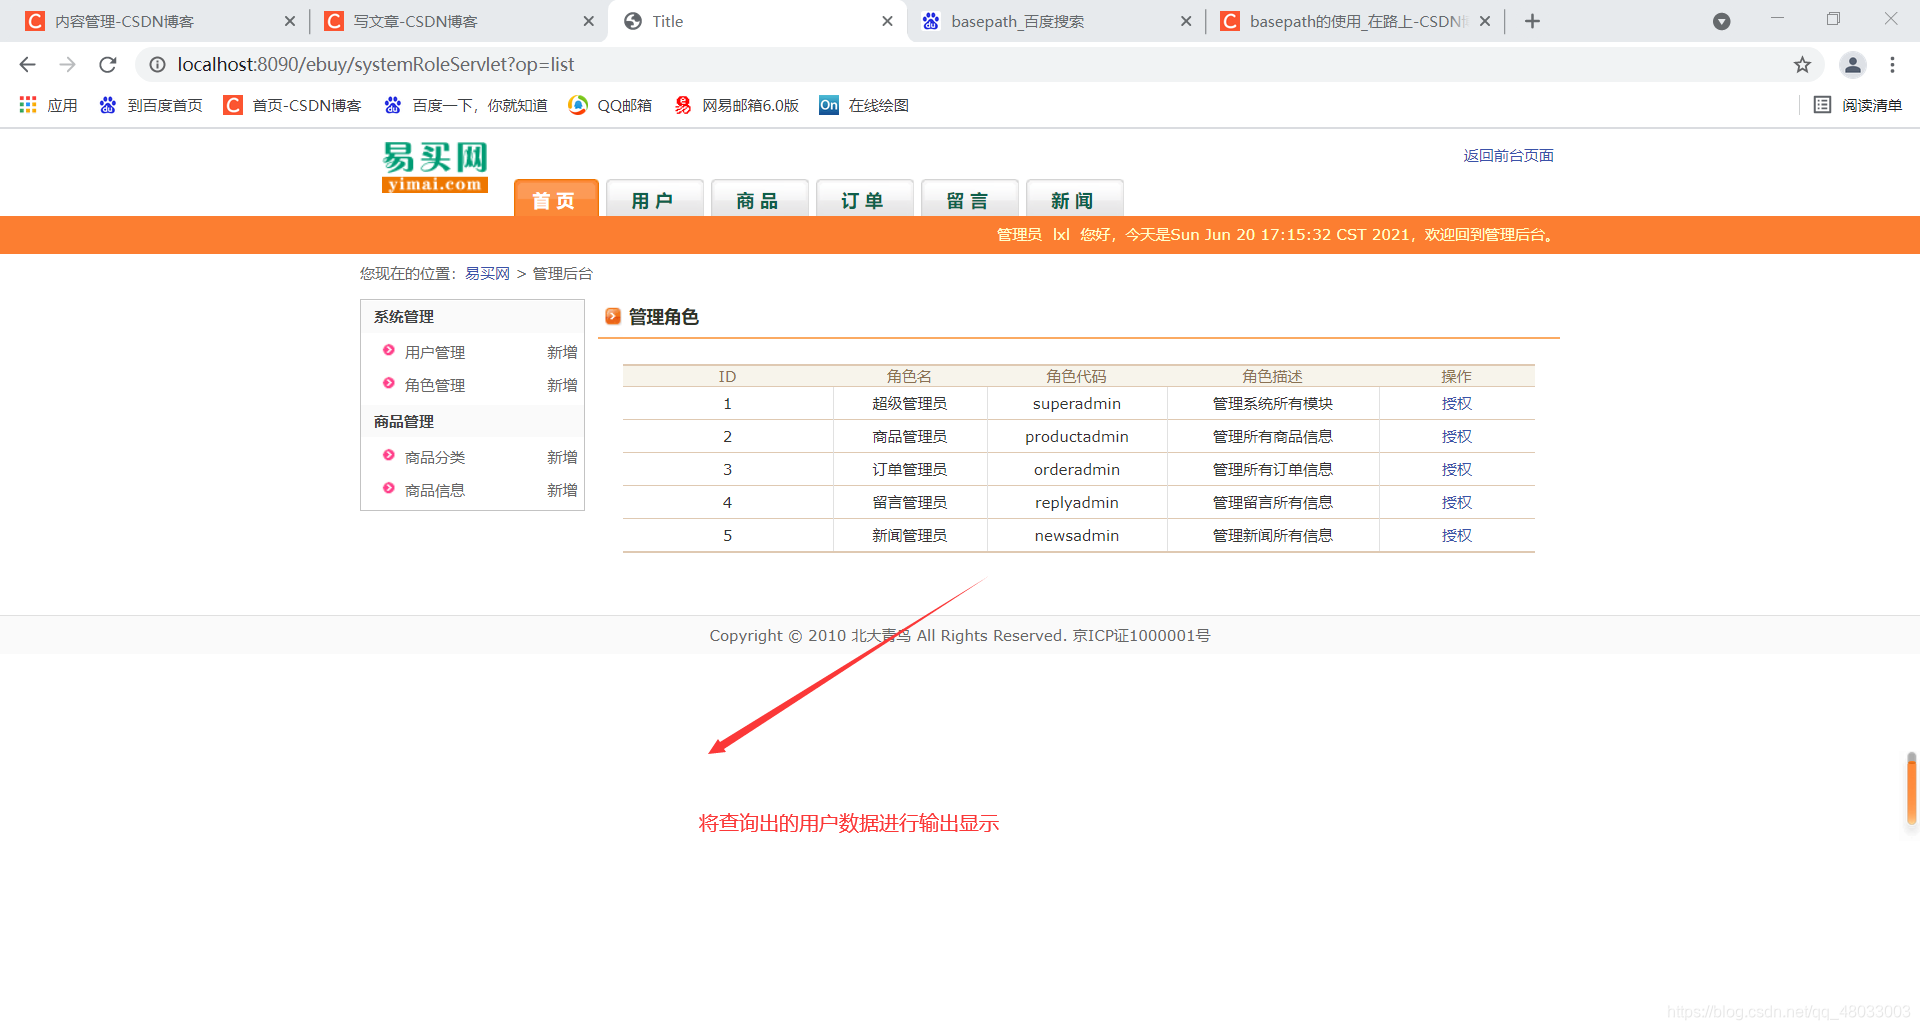Click the 返回前台页面 link
This screenshot has width=1920, height=1030.
(x=1508, y=155)
